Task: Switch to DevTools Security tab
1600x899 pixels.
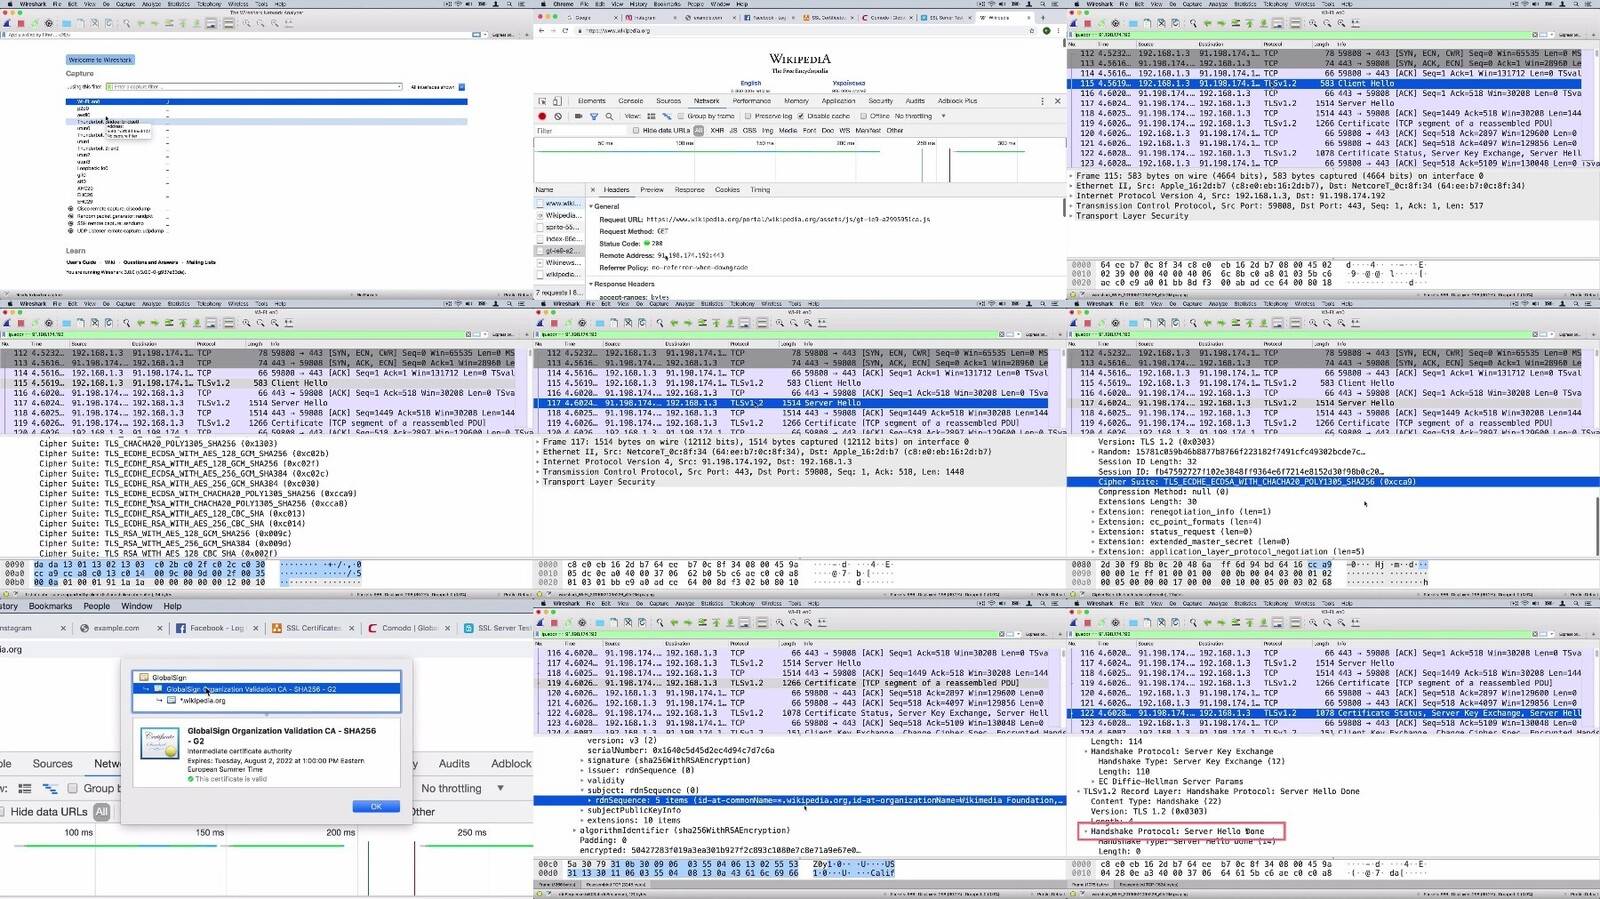Action: point(880,101)
